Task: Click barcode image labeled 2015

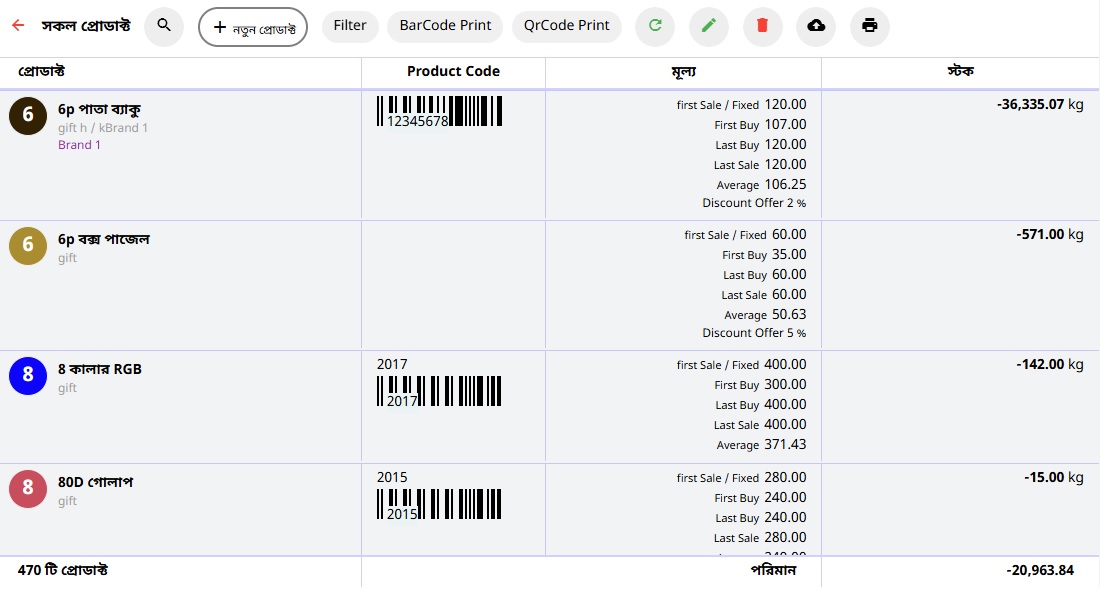Action: (x=439, y=504)
